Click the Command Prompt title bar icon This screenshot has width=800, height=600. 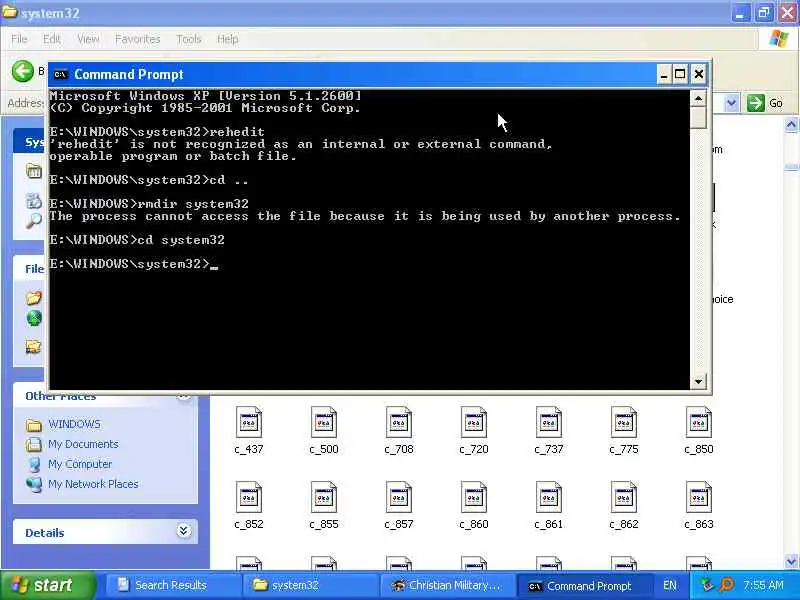(x=60, y=74)
